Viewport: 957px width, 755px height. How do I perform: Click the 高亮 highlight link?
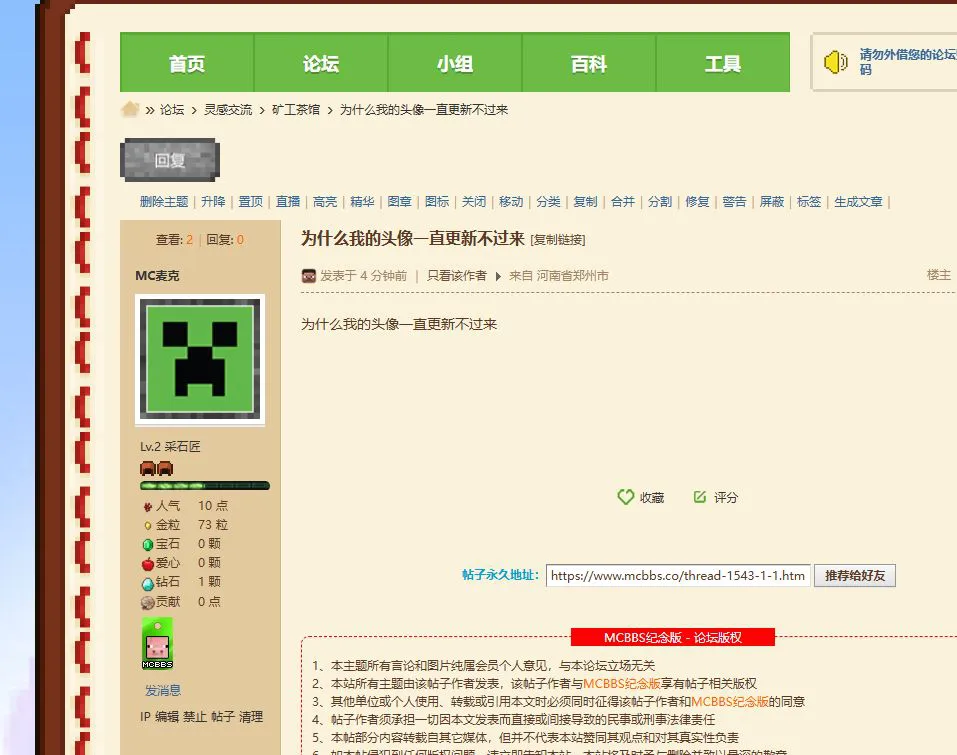[325, 201]
